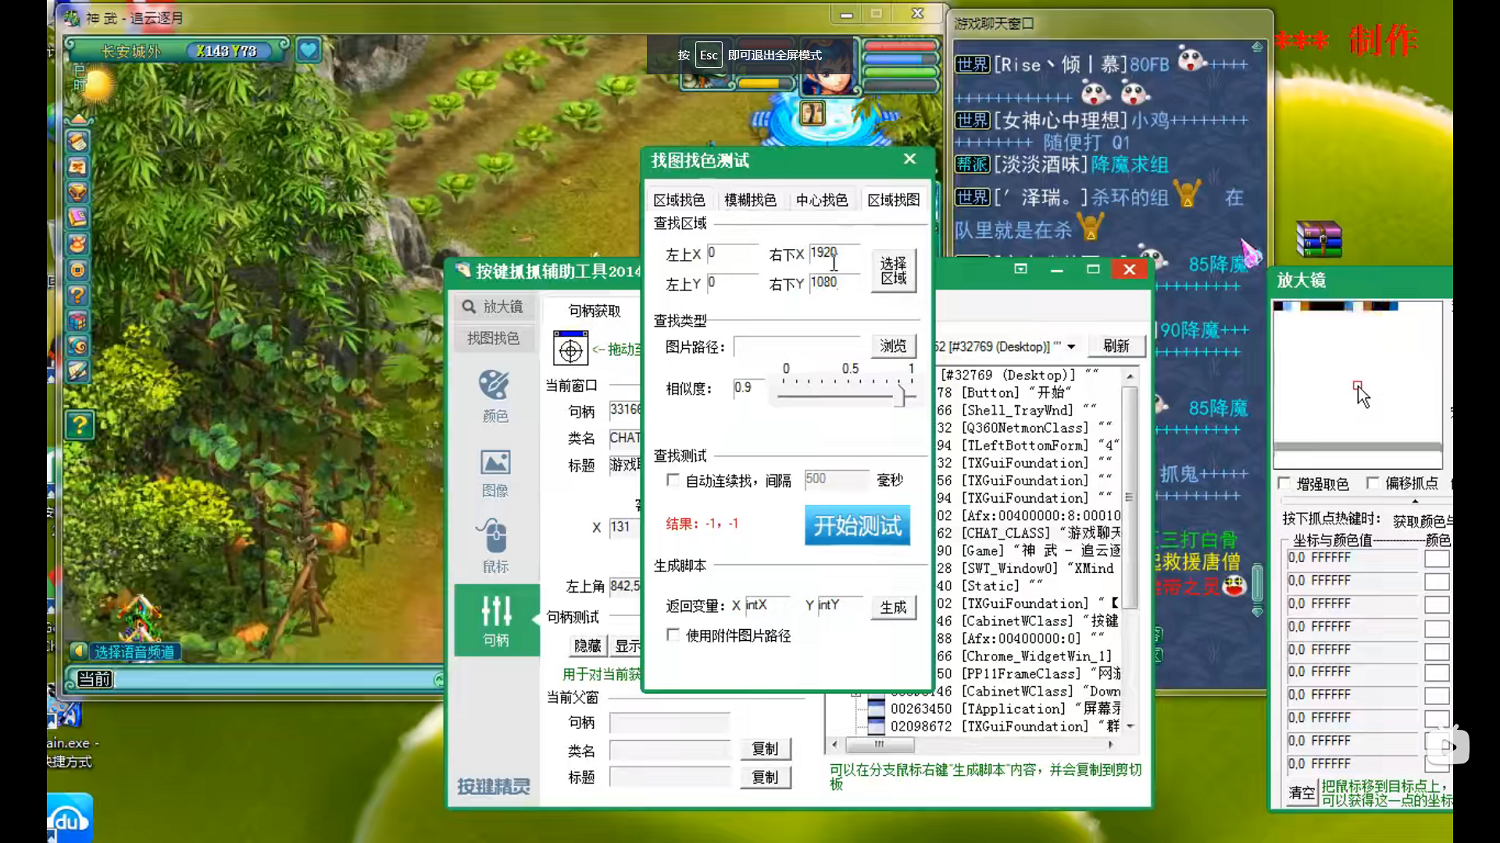
Task: Open the window list dropdown beside 刷新
Action: 1071,346
